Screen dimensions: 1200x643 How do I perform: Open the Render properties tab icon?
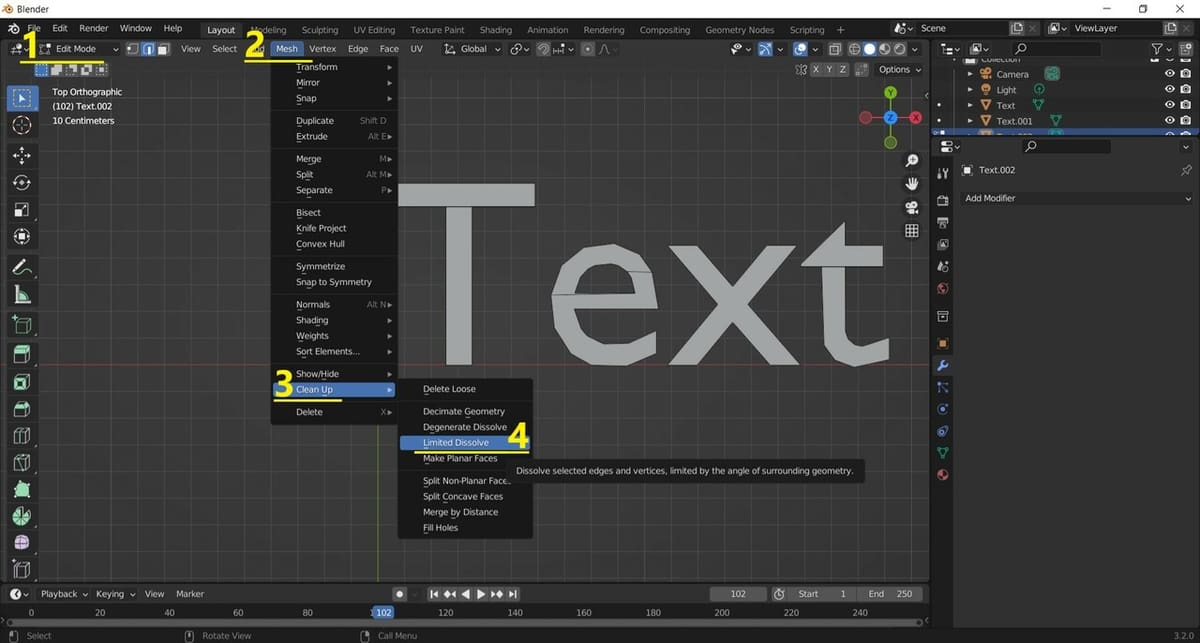pos(942,200)
